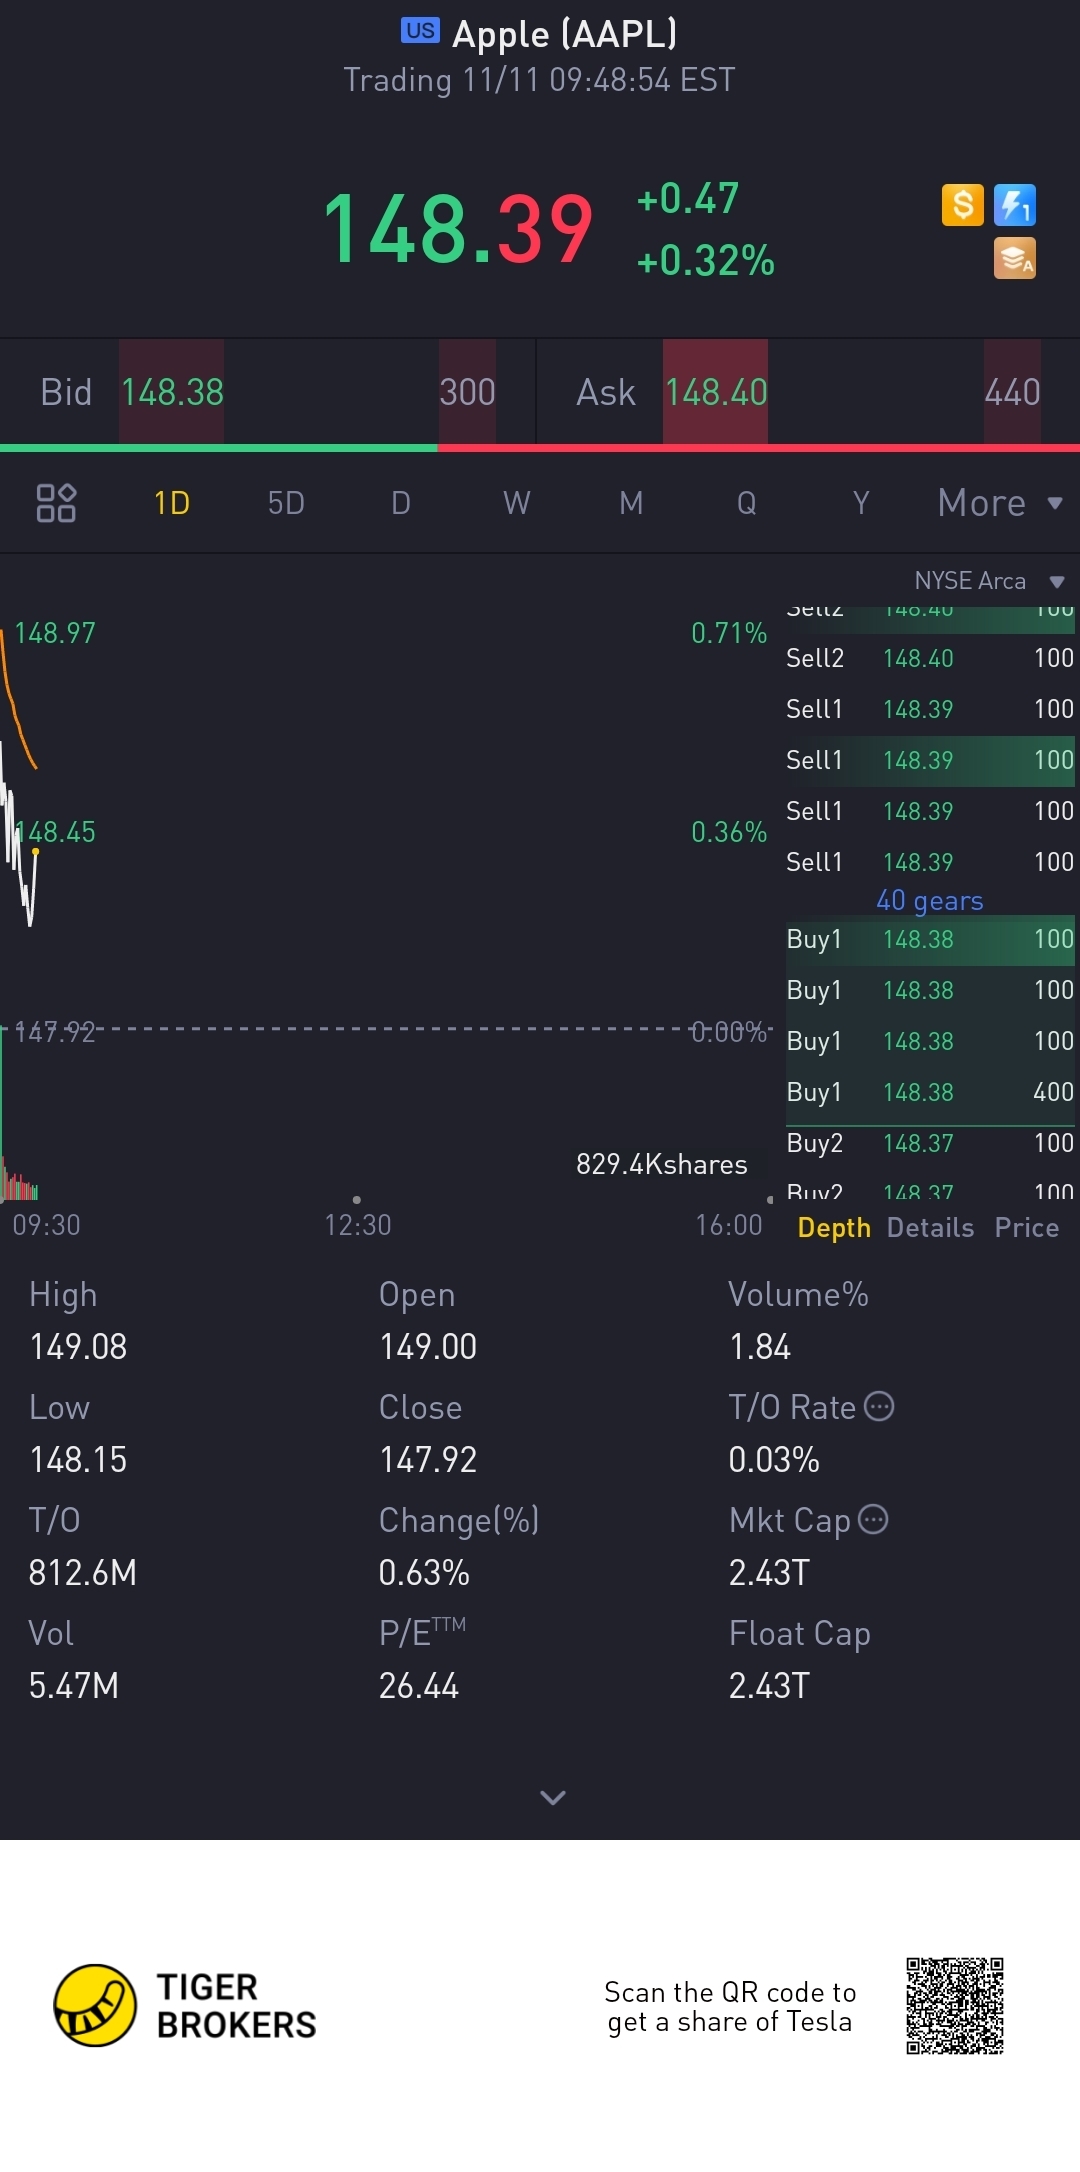Tap the 148.97 chart axis label

coord(55,633)
